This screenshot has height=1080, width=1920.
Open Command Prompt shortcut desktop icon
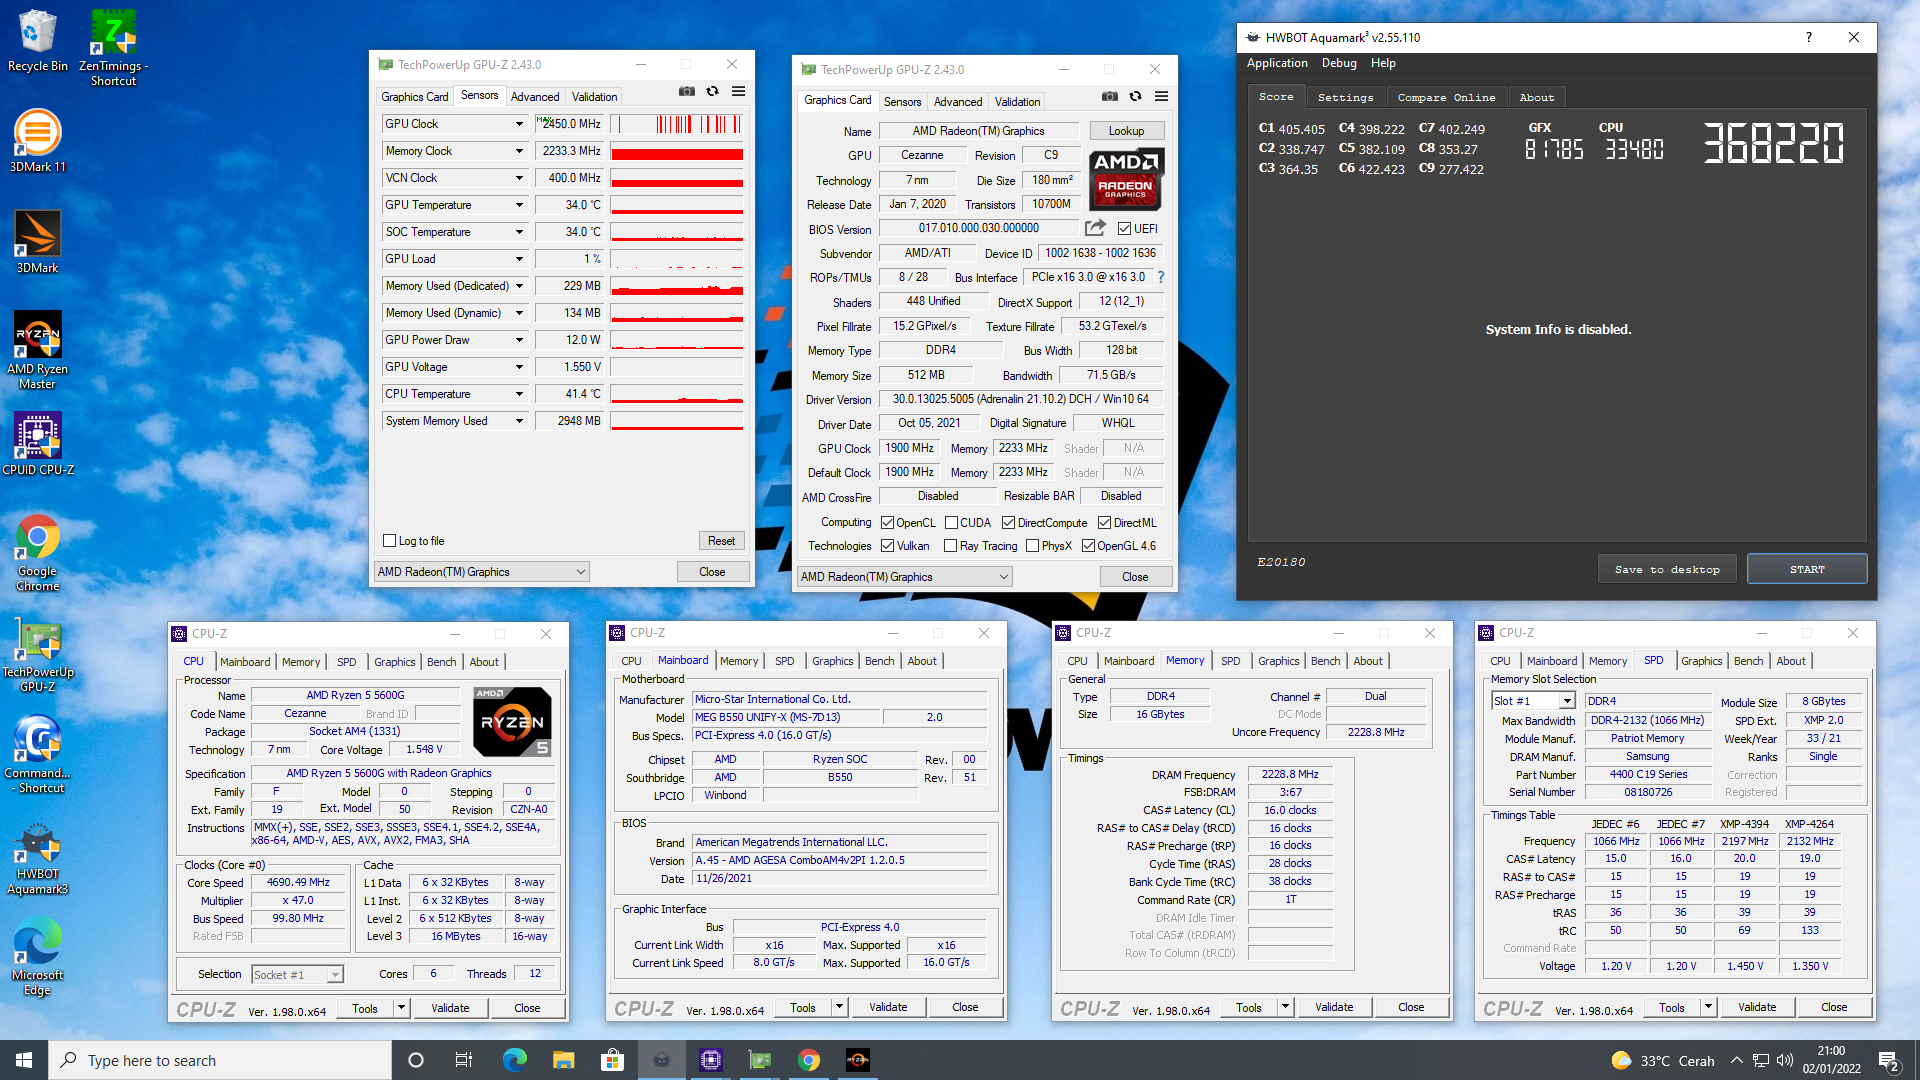pos(37,755)
